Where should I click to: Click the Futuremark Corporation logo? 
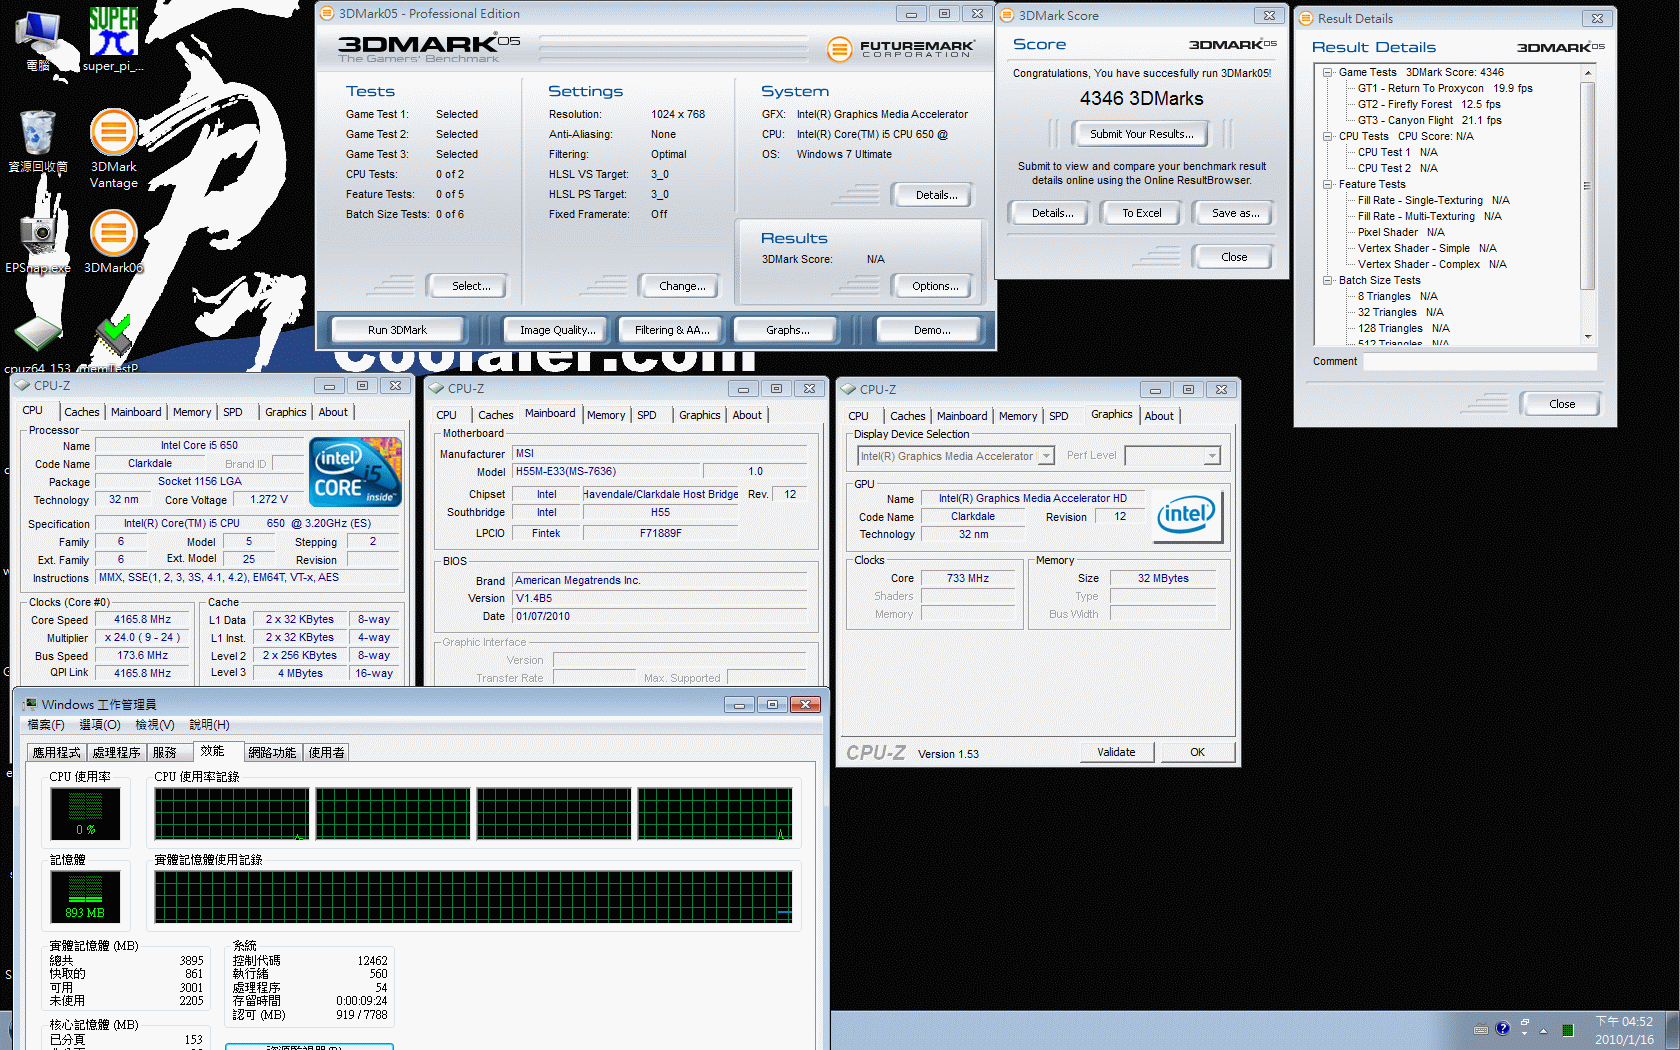901,47
